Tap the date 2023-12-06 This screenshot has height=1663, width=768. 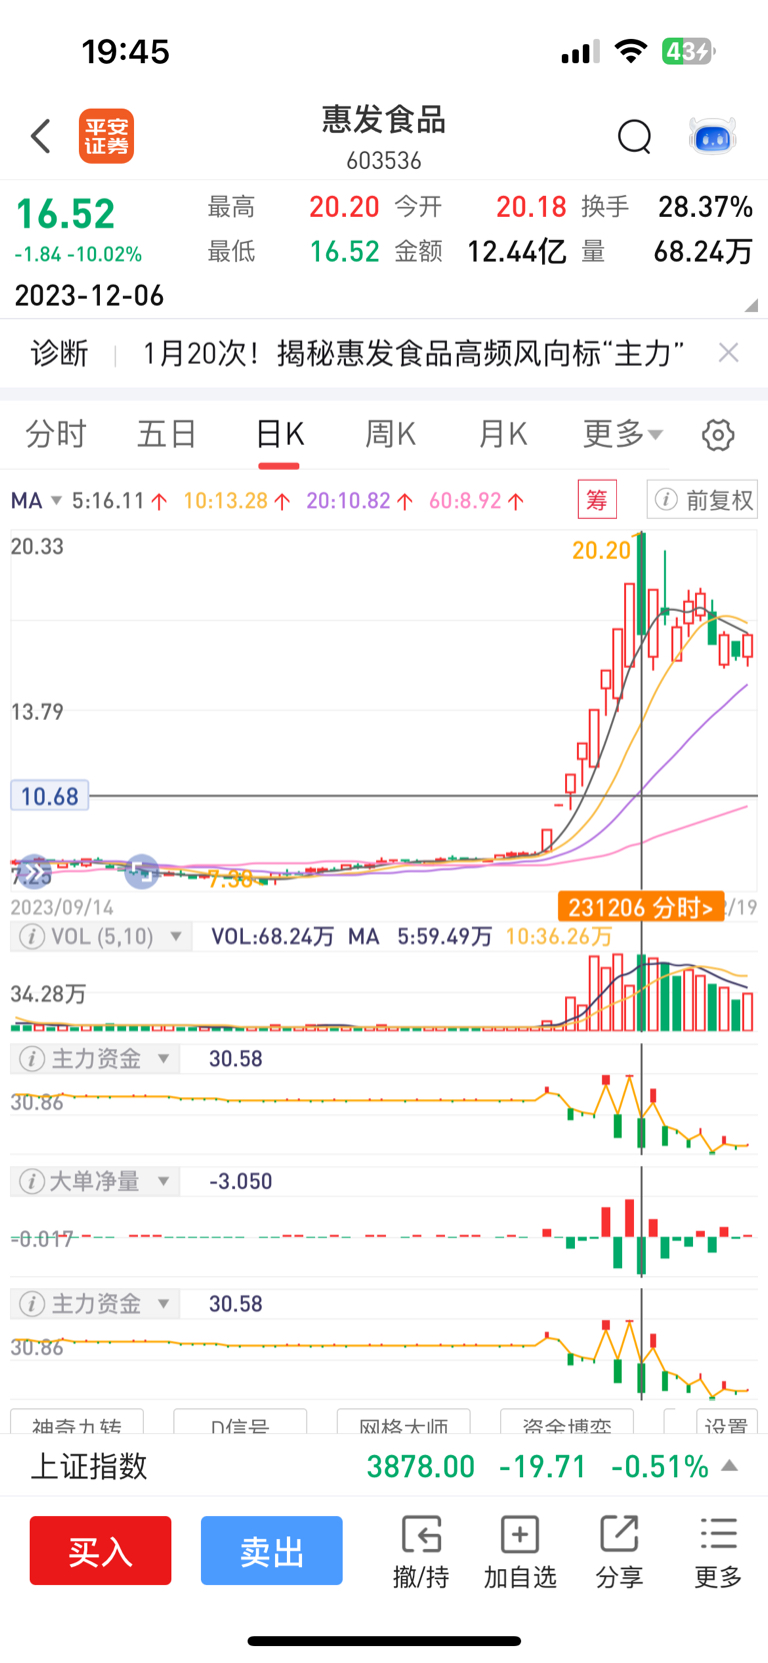point(89,296)
